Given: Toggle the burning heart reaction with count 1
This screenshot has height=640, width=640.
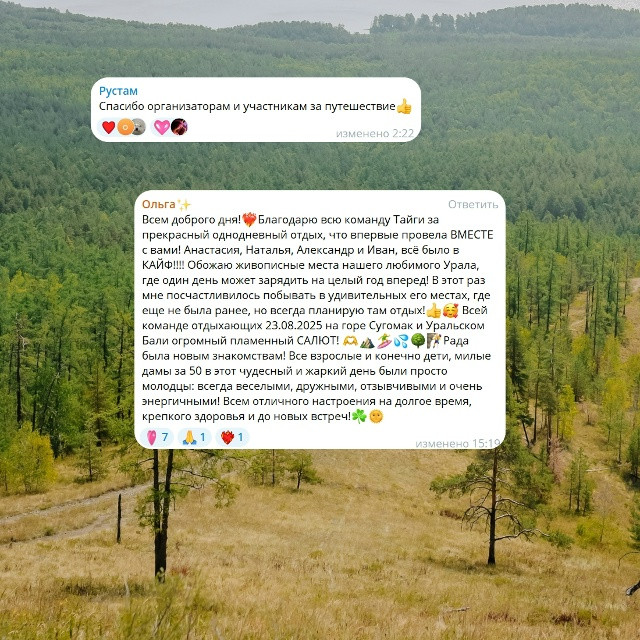Looking at the screenshot, I should click(232, 437).
